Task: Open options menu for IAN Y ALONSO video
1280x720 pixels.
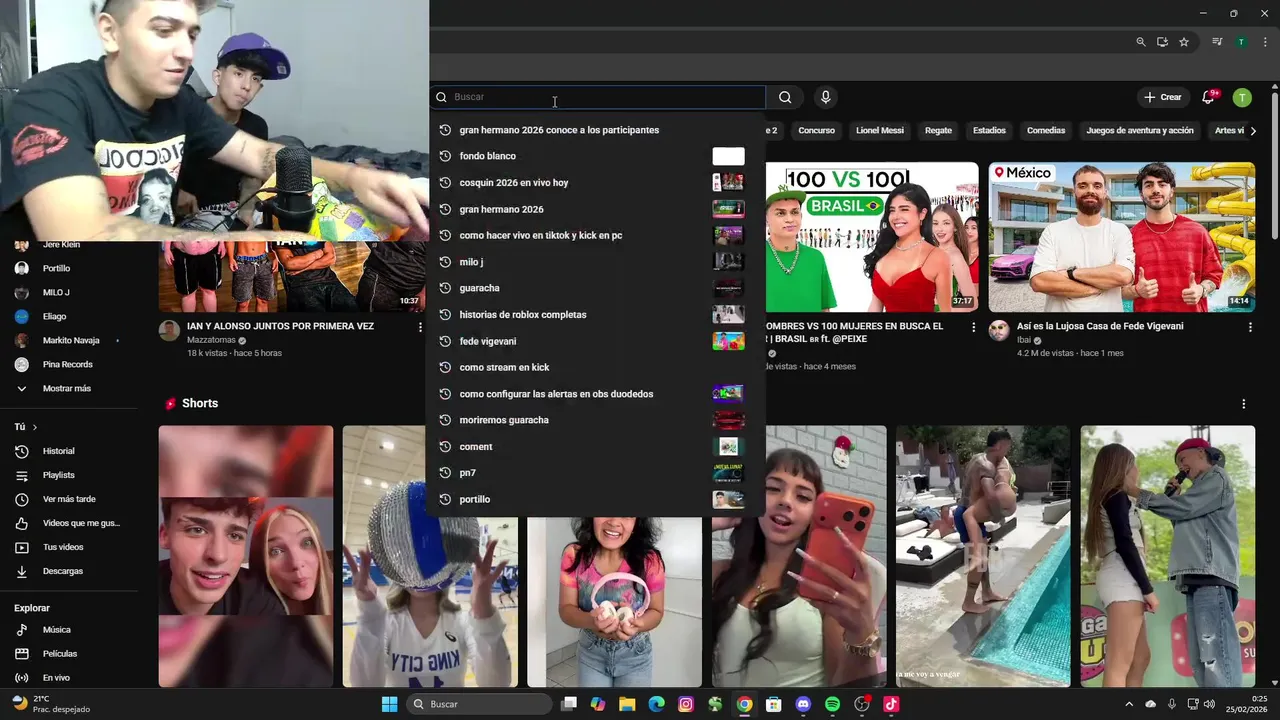Action: 420,327
